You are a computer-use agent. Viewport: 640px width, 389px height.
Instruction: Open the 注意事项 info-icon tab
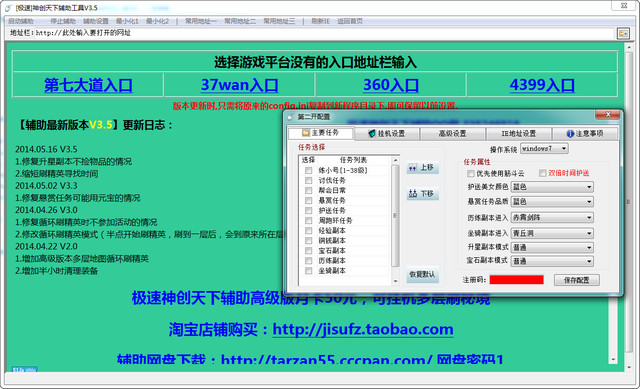point(585,133)
